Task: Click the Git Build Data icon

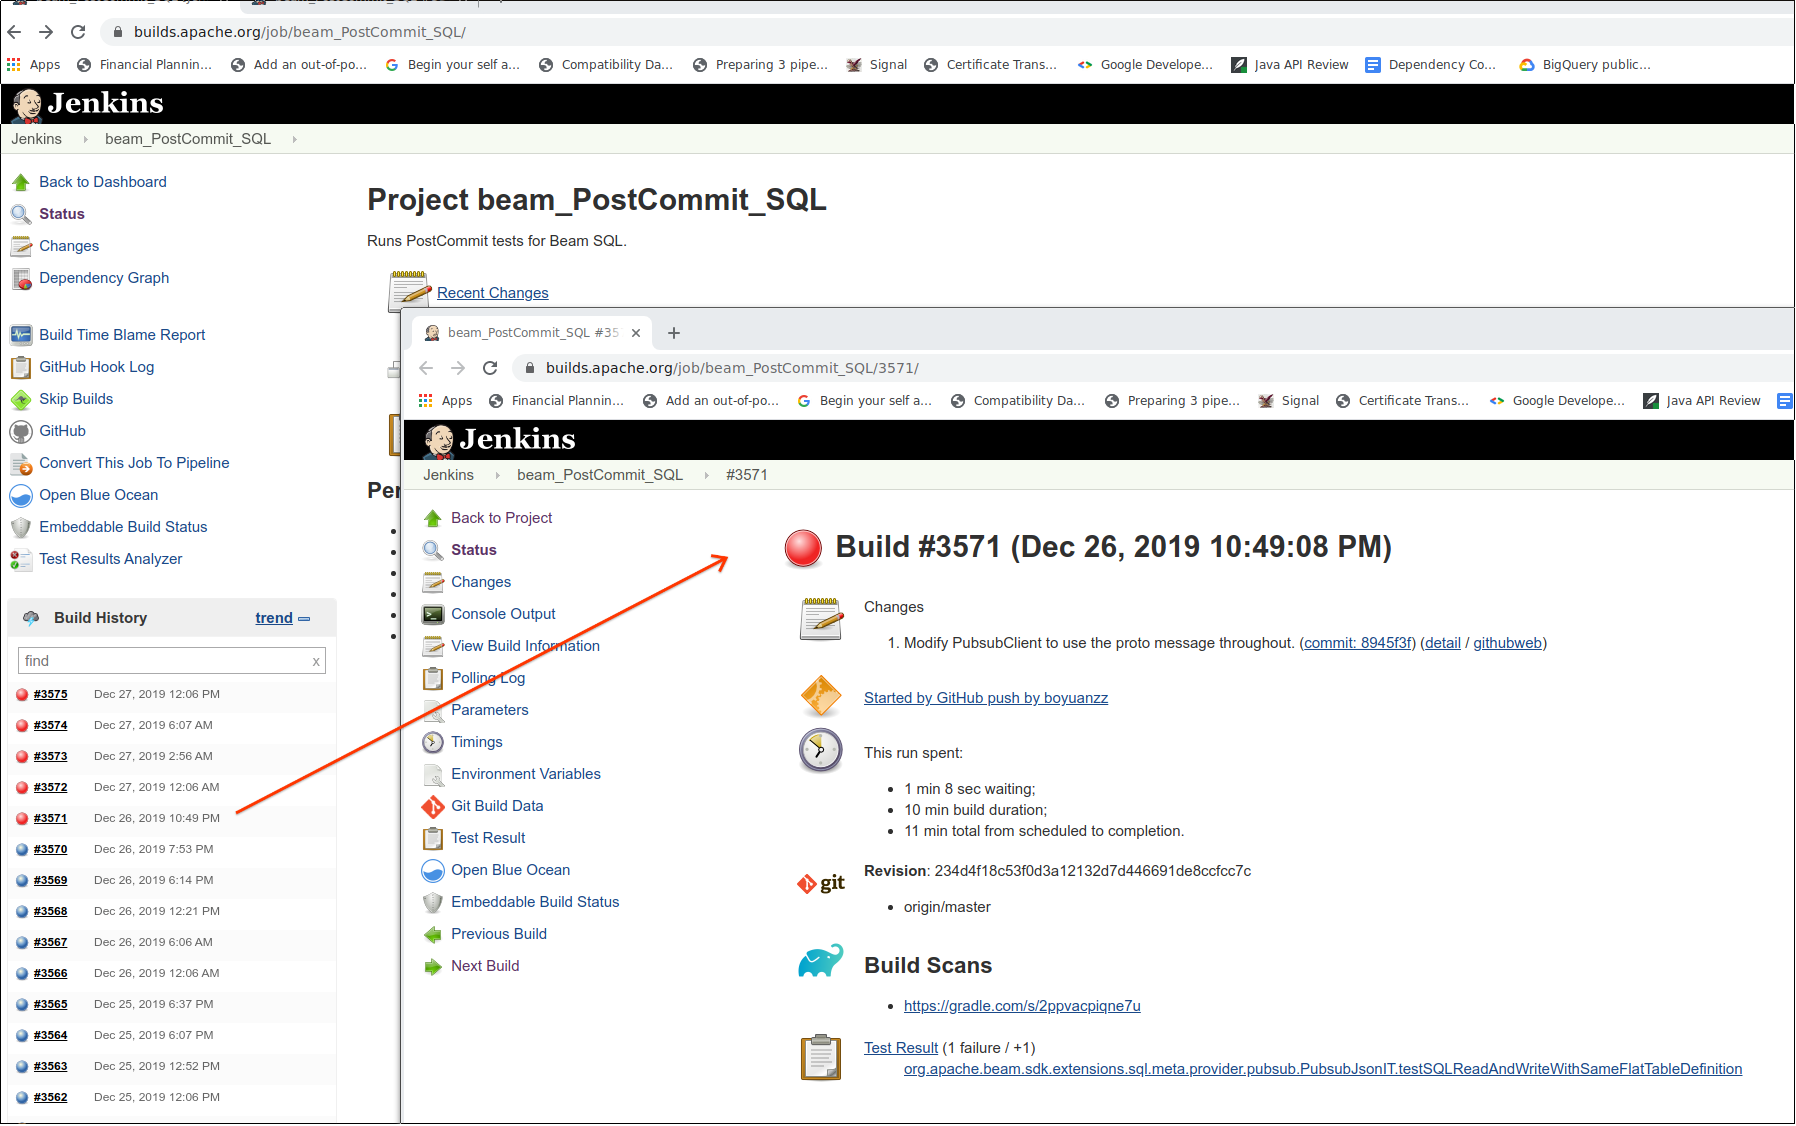Action: click(433, 806)
